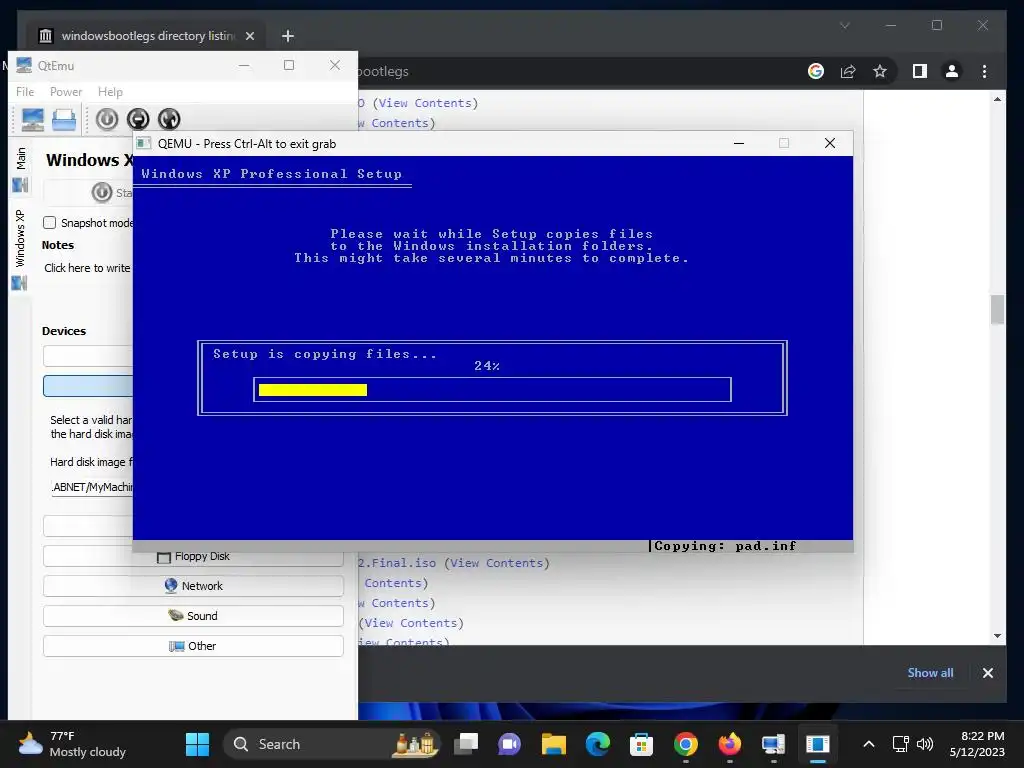The width and height of the screenshot is (1024, 768).
Task: Close the windowsbootlegs directory listing tab
Action: pyautogui.click(x=249, y=36)
